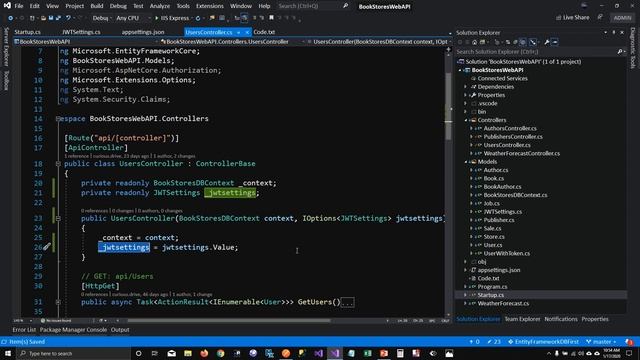
Task: Select BookStoresDBContext.cs in Solution Explorer
Action: pyautogui.click(x=515, y=195)
